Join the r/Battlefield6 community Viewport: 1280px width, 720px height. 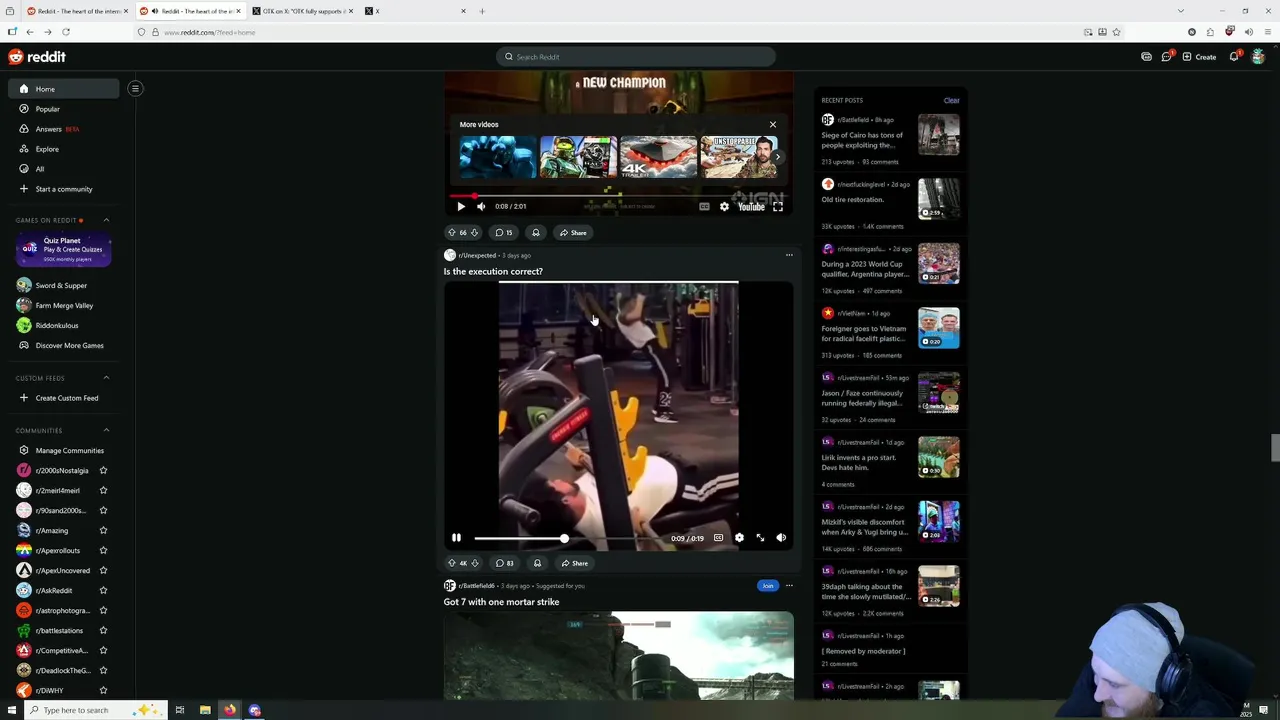767,586
